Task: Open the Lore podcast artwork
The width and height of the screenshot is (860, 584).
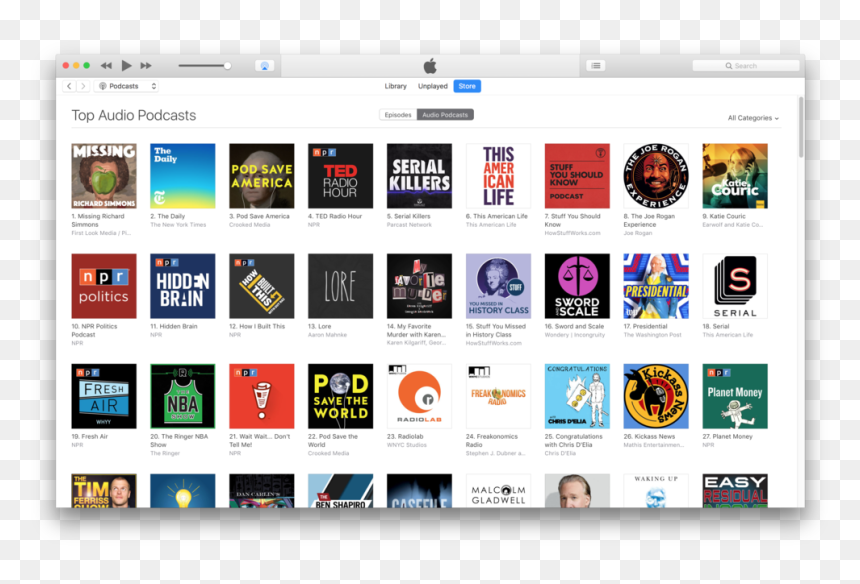Action: tap(341, 286)
